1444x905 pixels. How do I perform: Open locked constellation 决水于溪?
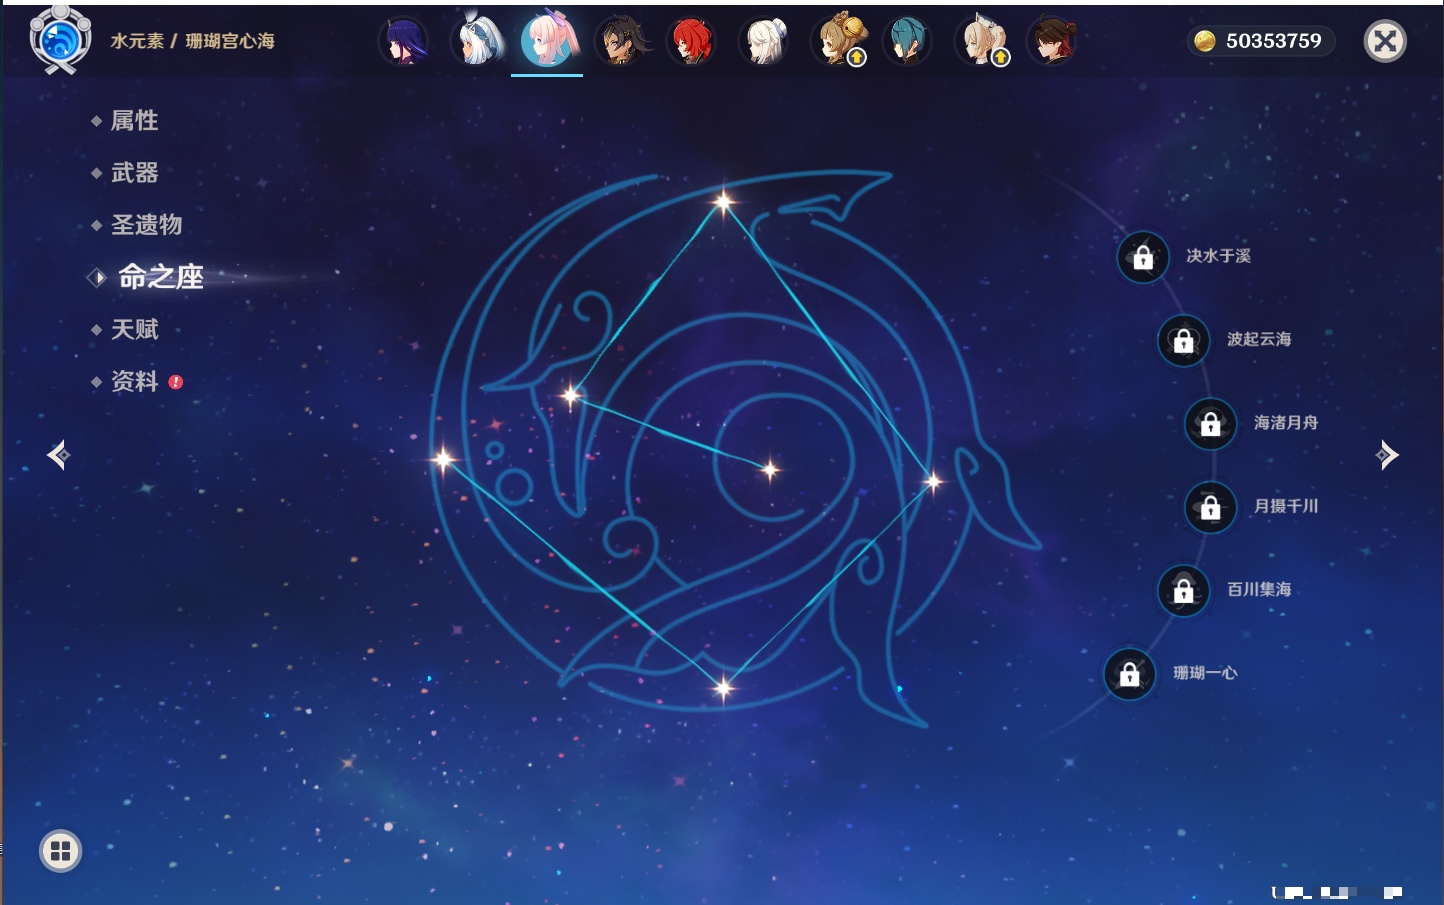pos(1143,258)
